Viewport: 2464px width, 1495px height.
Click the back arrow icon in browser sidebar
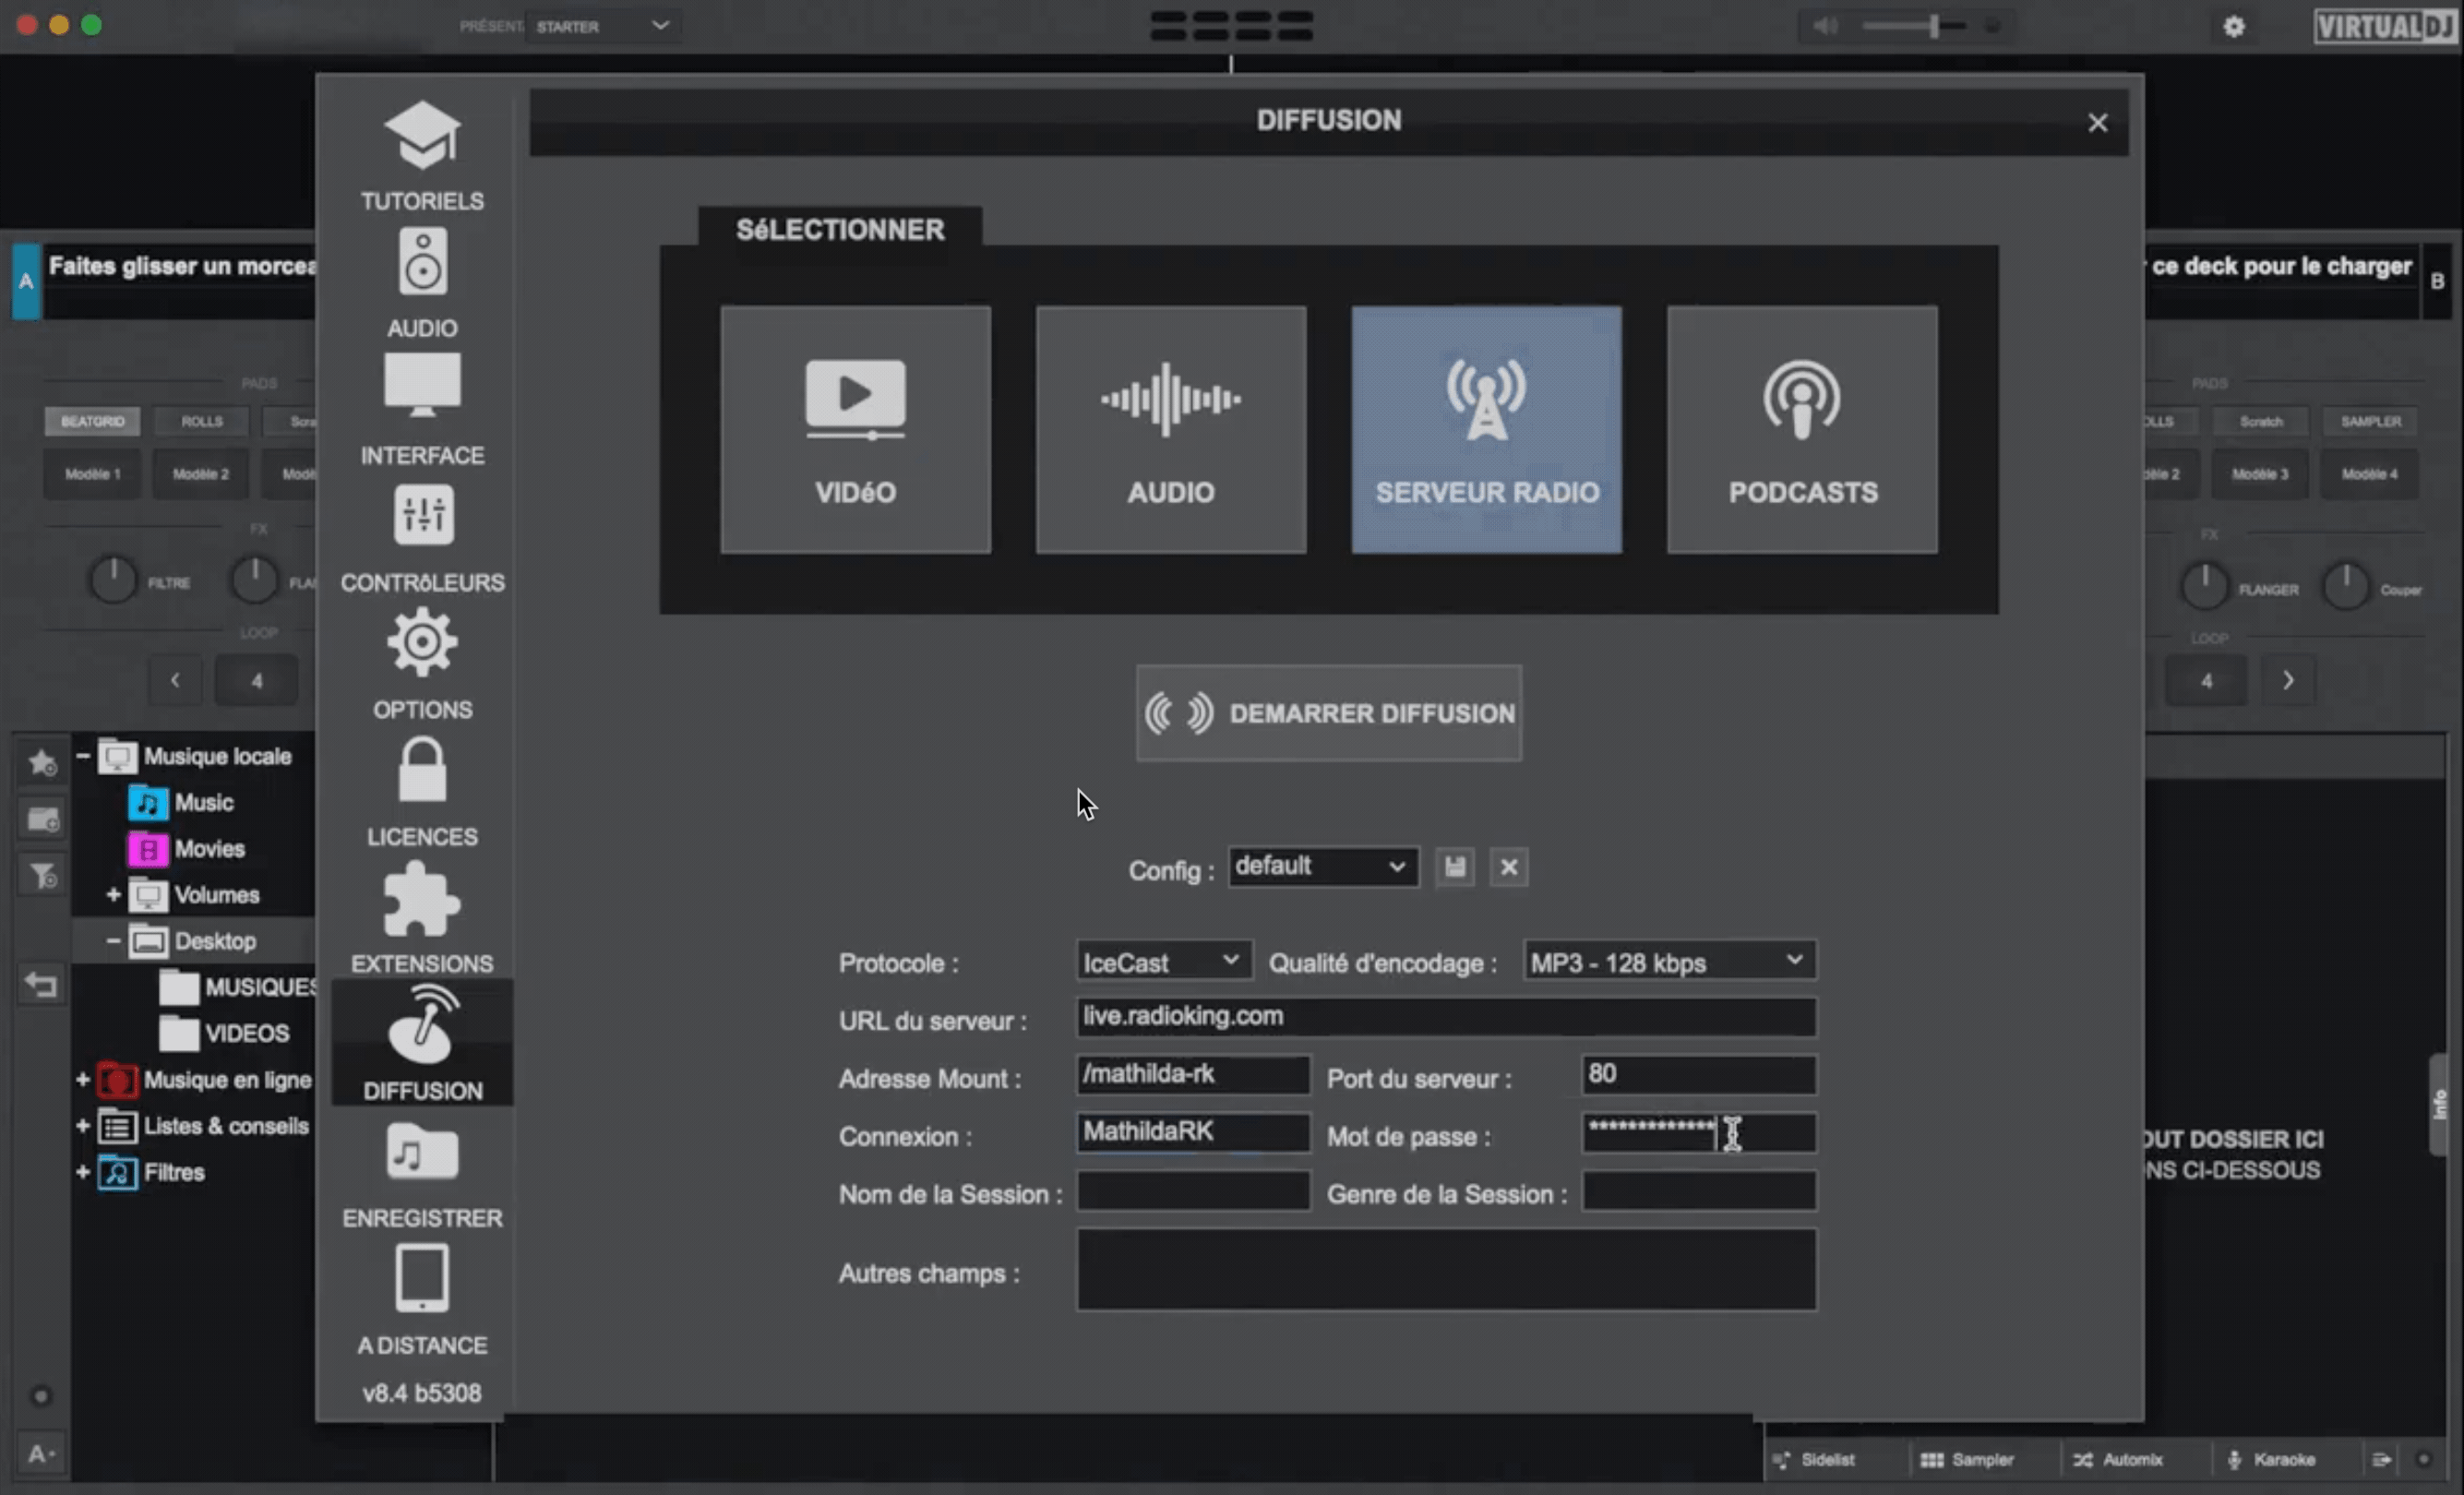tap(42, 985)
